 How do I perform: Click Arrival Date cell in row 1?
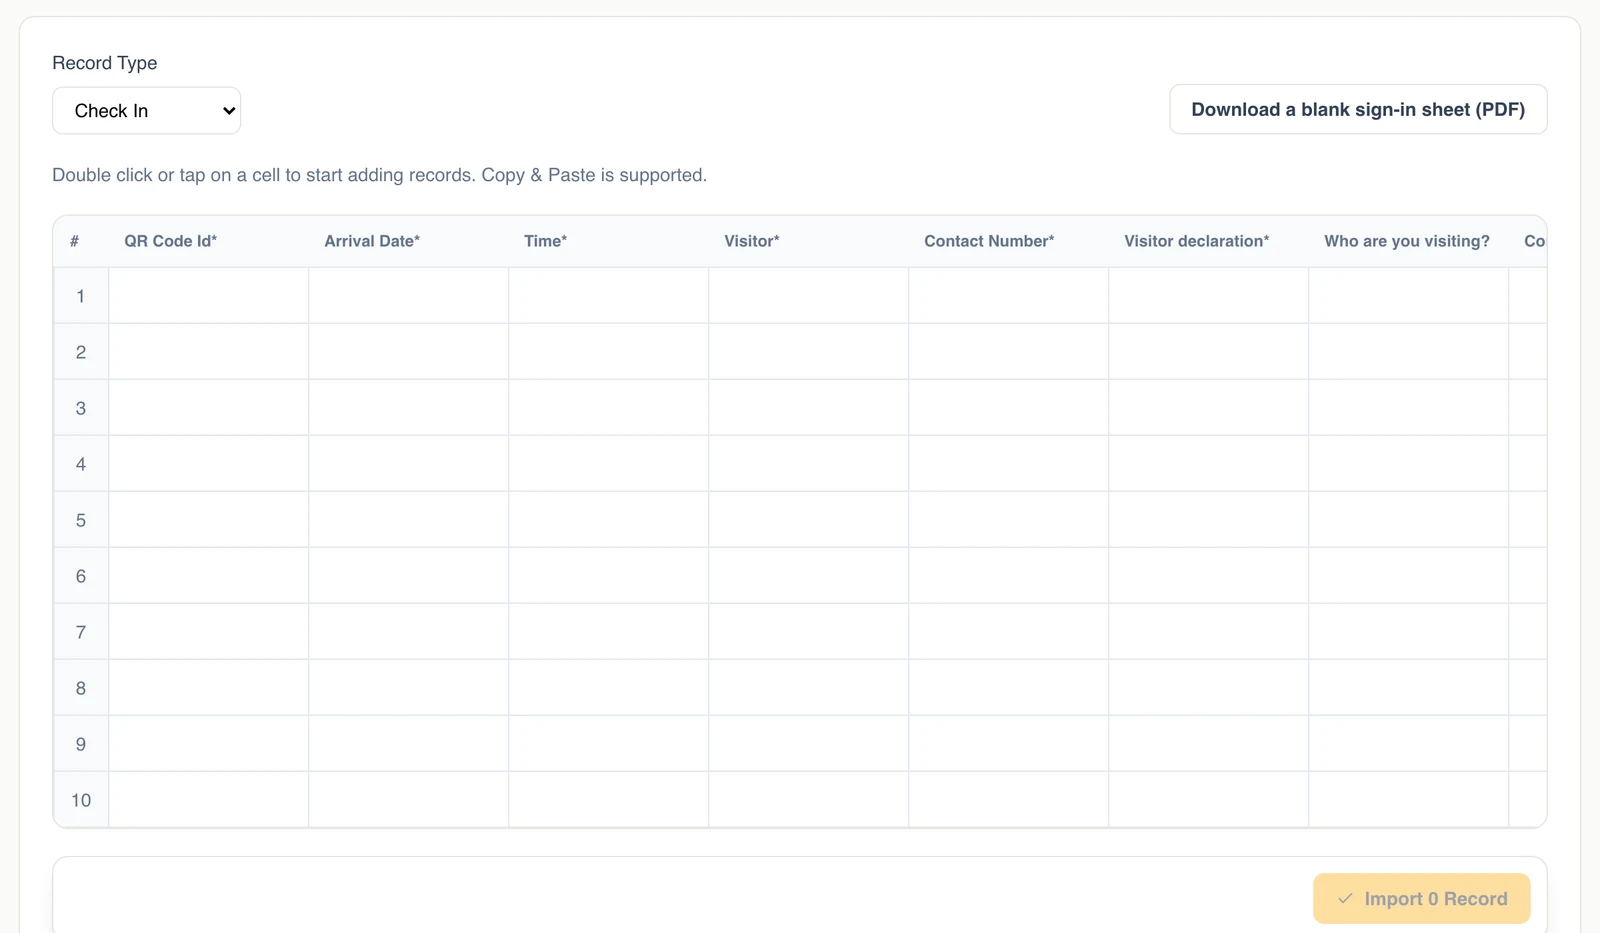(x=409, y=296)
